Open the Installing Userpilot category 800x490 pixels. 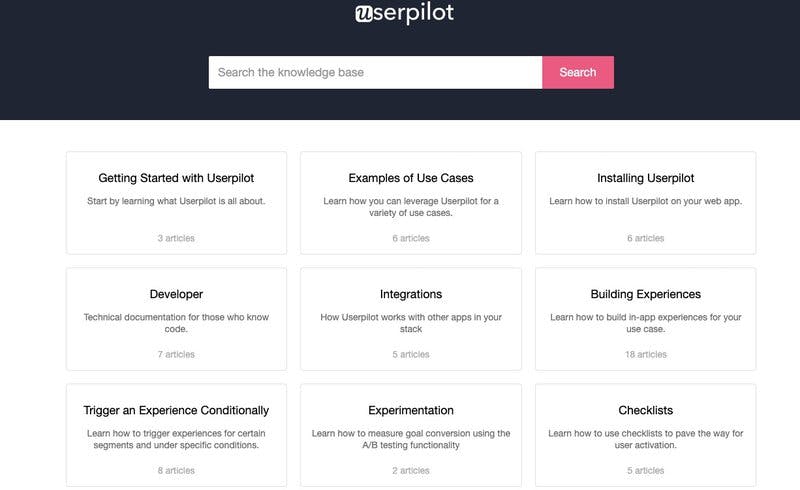[x=645, y=178]
